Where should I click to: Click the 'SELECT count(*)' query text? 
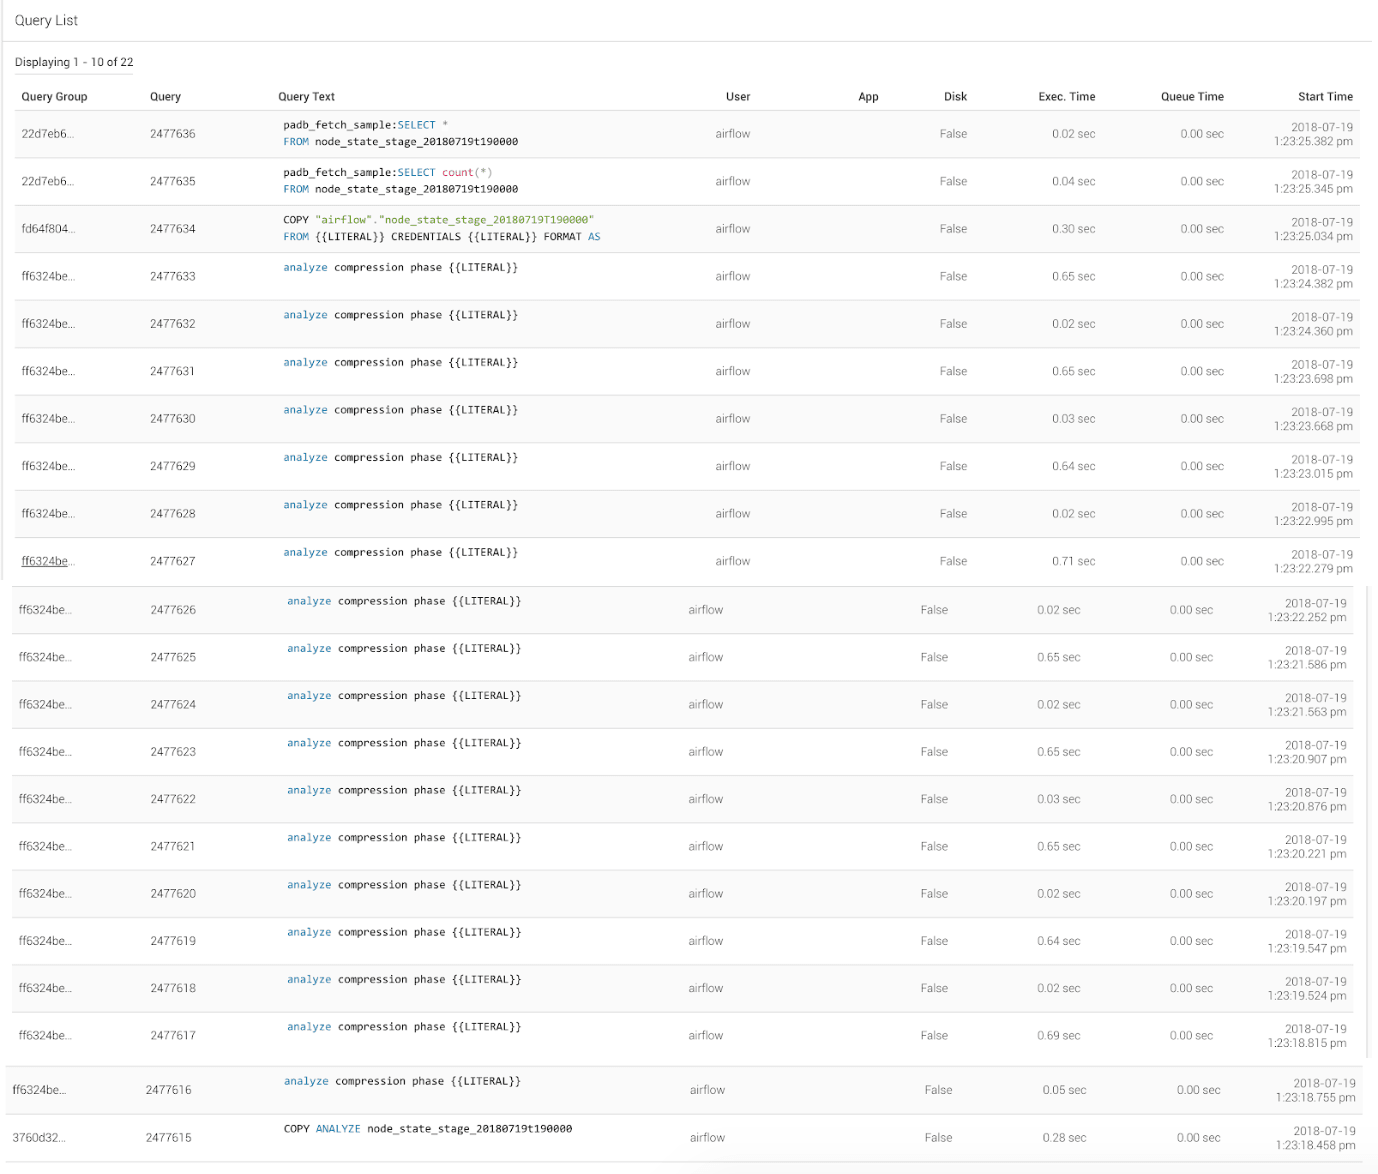tap(400, 181)
